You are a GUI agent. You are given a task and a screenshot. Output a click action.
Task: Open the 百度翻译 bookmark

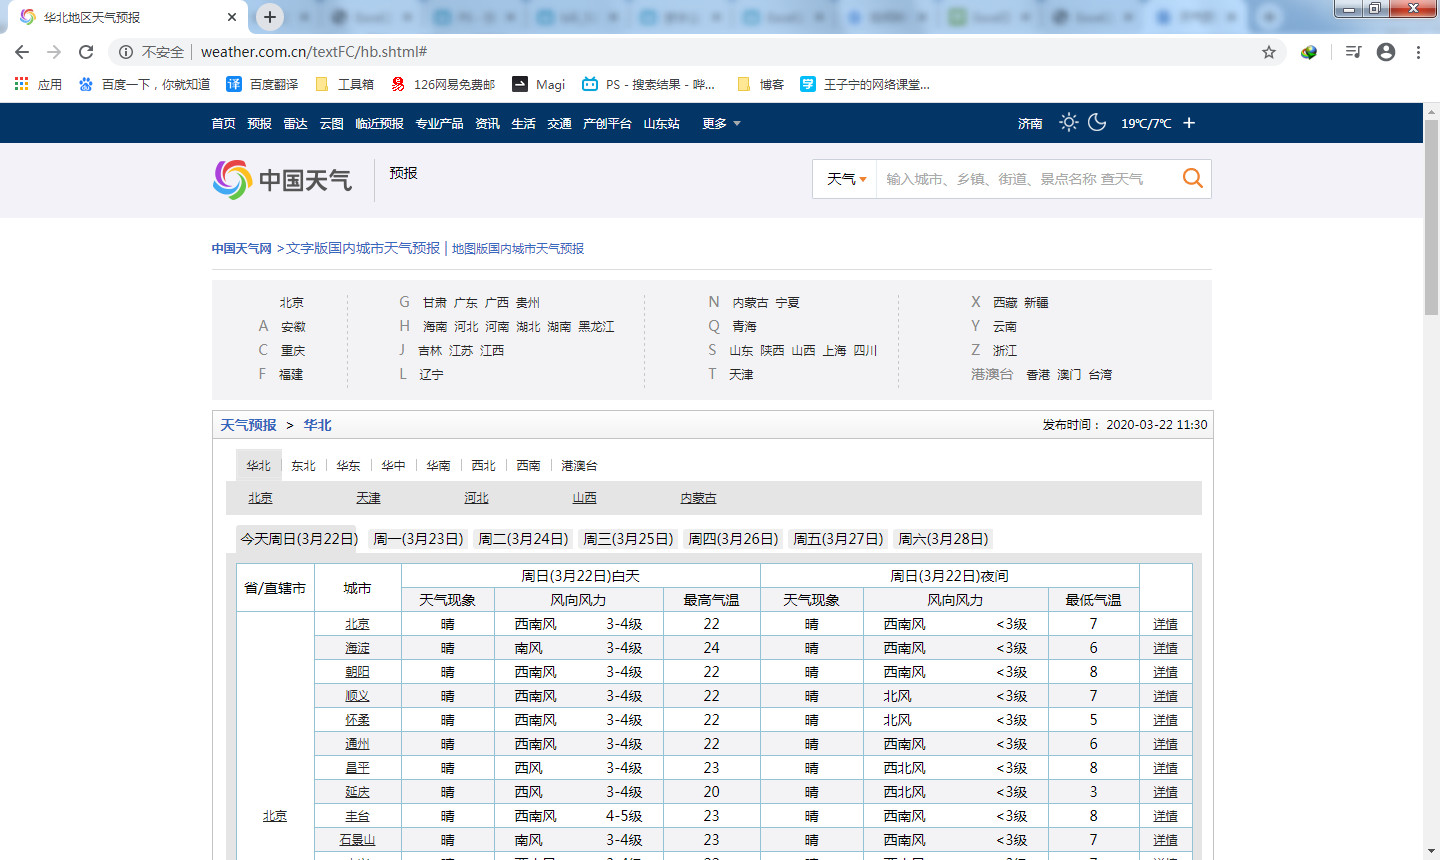[x=262, y=84]
